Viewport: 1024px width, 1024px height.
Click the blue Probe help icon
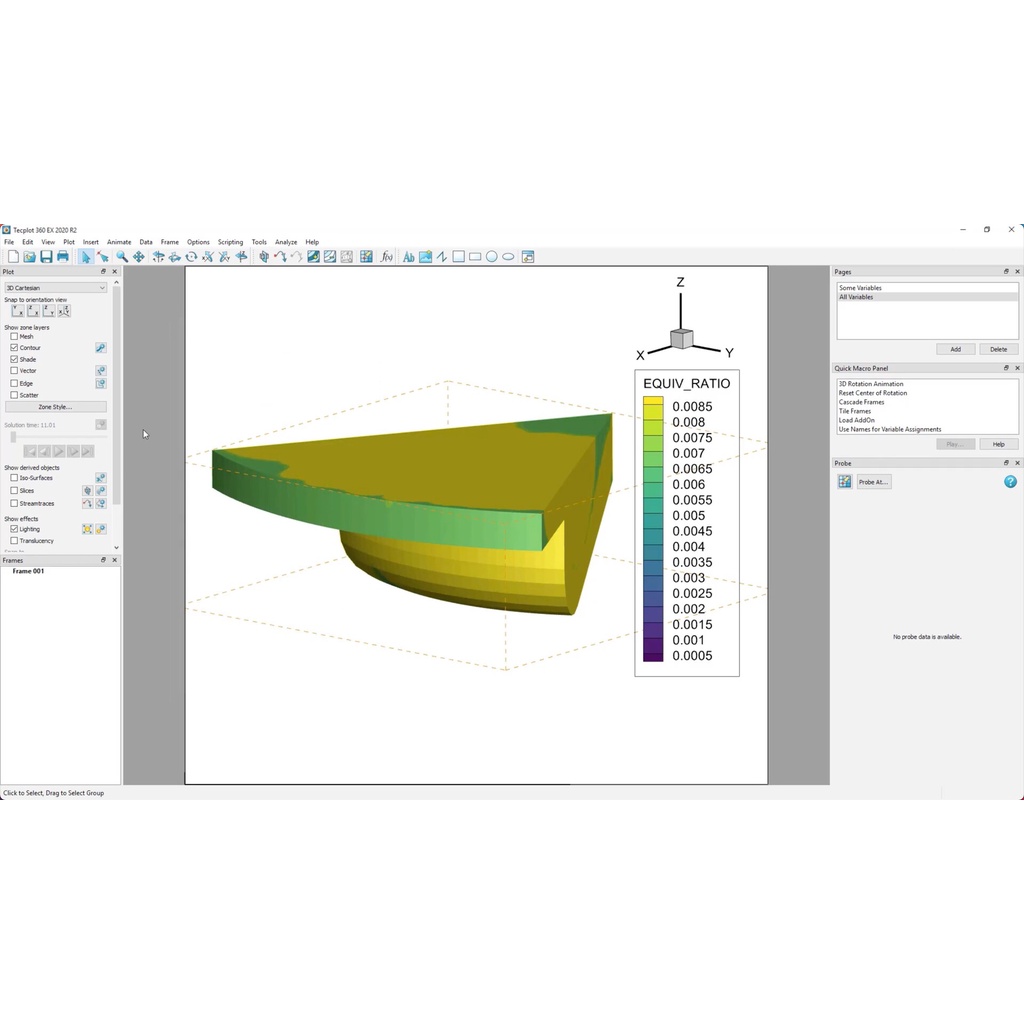[x=1010, y=482]
